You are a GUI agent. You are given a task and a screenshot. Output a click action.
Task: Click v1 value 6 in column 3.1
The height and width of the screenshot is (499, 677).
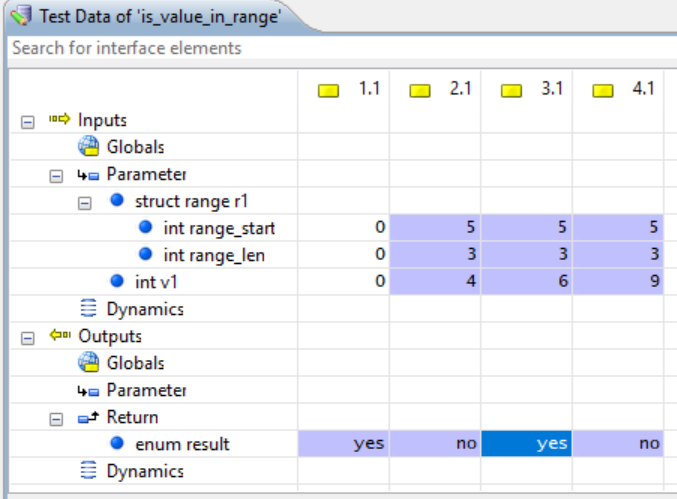(527, 281)
